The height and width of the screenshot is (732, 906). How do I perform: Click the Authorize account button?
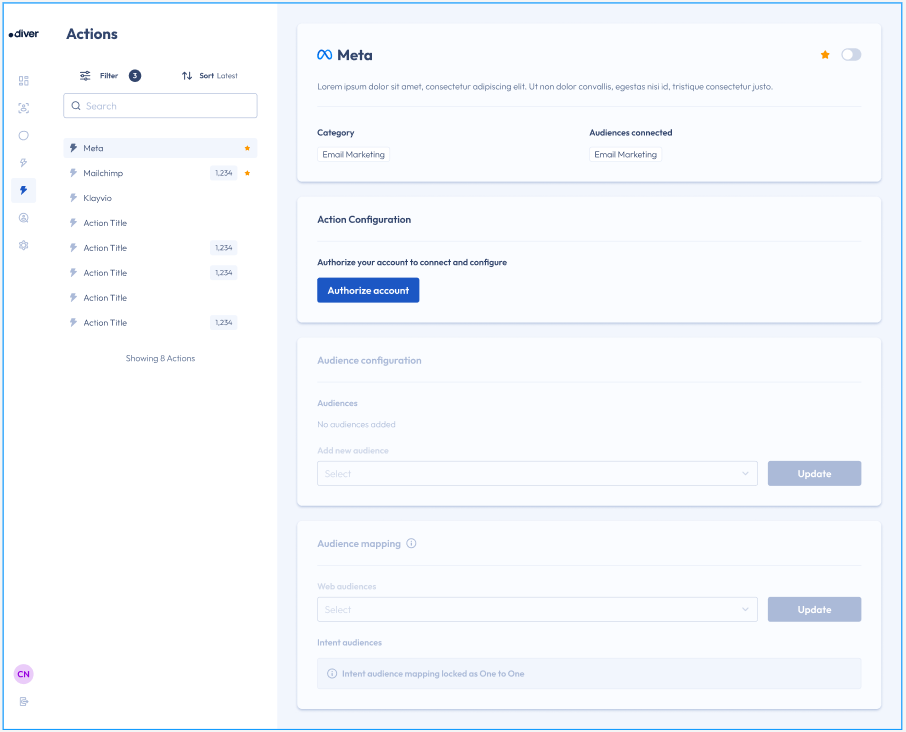368,290
